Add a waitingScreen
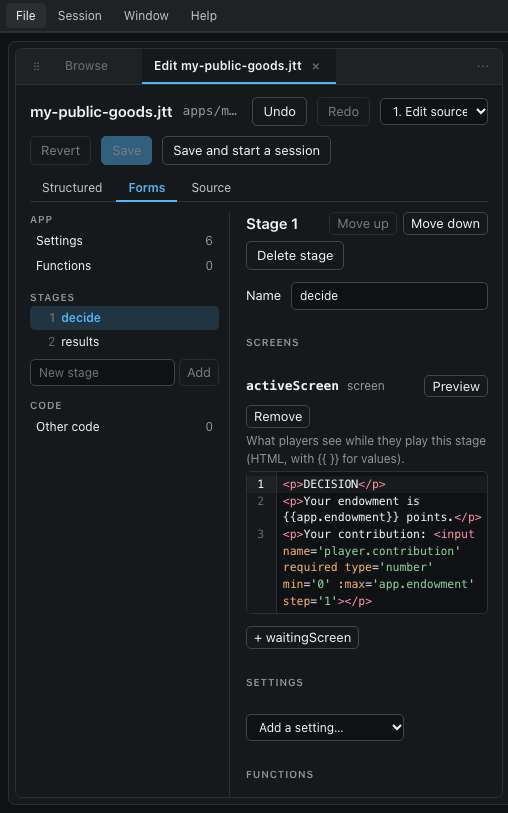Screen dimensions: 508x813 point(302,638)
